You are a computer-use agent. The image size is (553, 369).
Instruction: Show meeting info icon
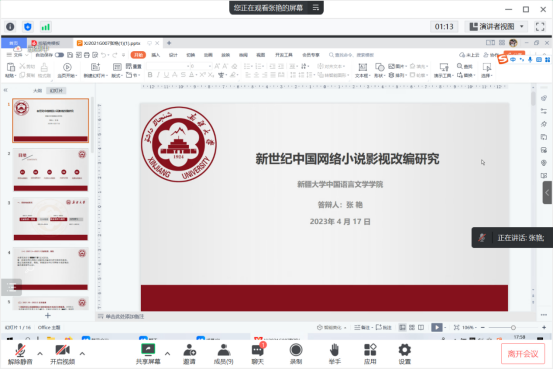[10, 27]
